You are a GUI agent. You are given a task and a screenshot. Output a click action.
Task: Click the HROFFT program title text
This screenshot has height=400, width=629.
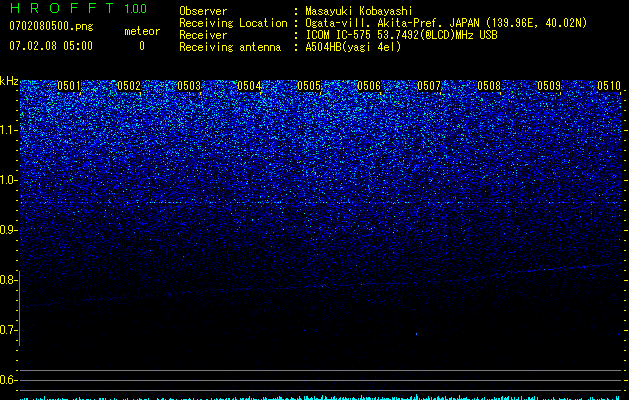pyautogui.click(x=62, y=8)
